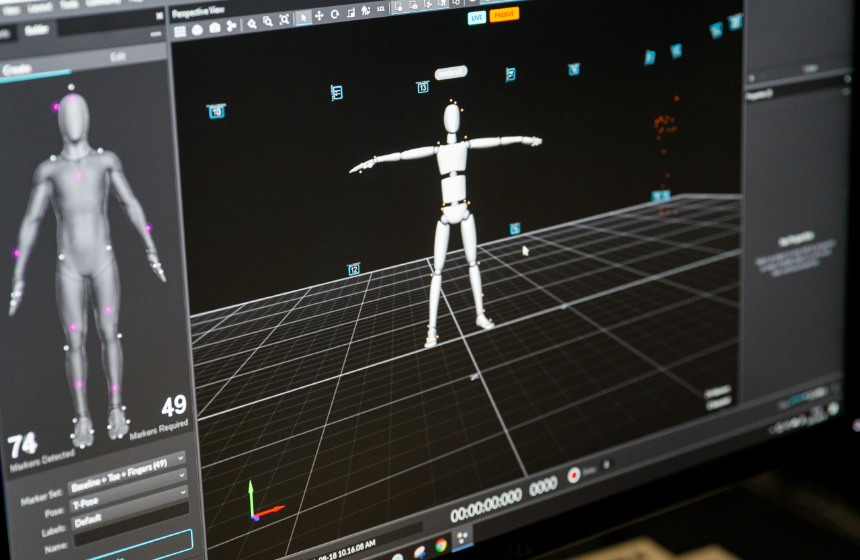Switch to LIVE mode

[x=476, y=17]
